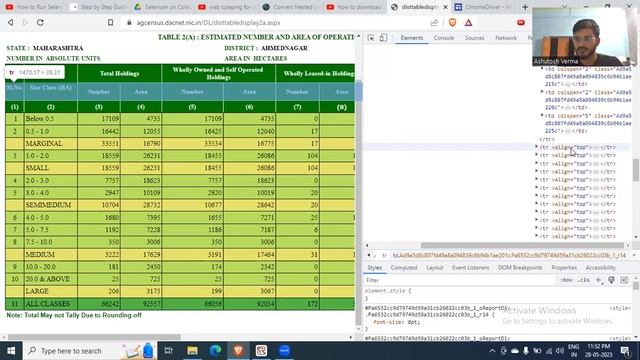Click the page's horizontal scrollbar thumb

[x=94, y=337]
